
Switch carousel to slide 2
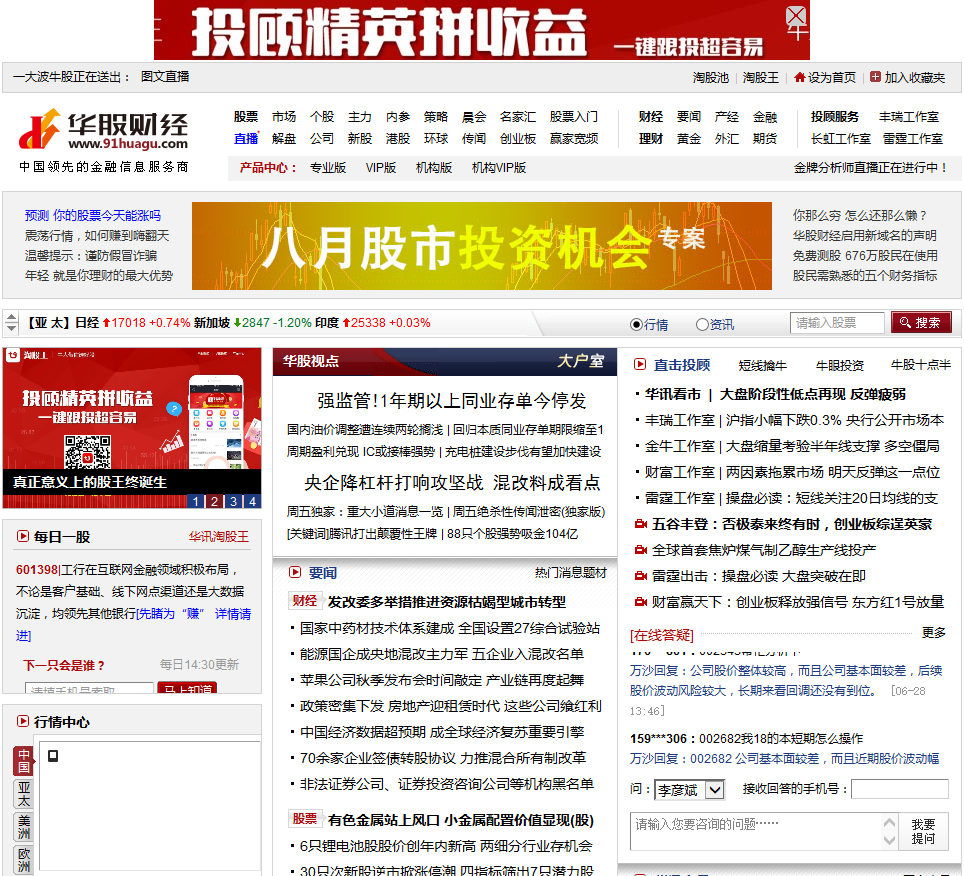click(214, 501)
